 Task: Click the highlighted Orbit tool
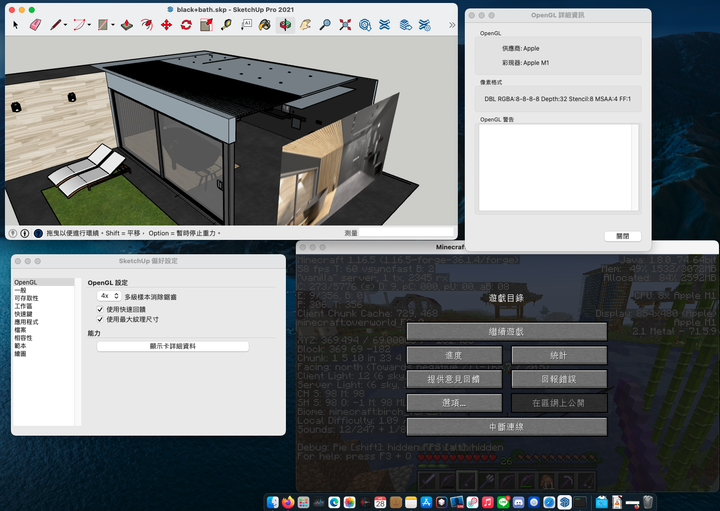tap(285, 25)
